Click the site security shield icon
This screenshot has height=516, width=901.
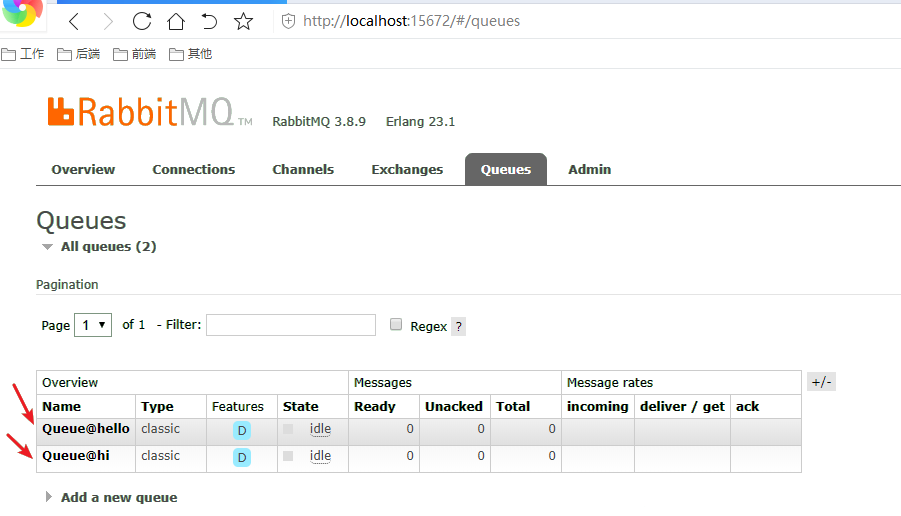point(288,21)
